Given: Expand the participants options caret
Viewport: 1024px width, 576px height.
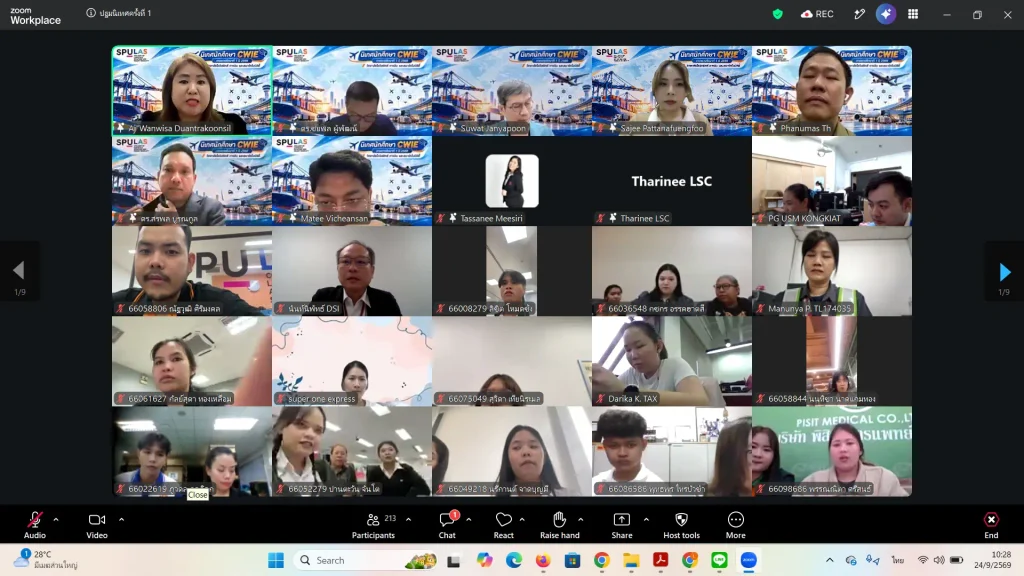Looking at the screenshot, I should (x=409, y=520).
